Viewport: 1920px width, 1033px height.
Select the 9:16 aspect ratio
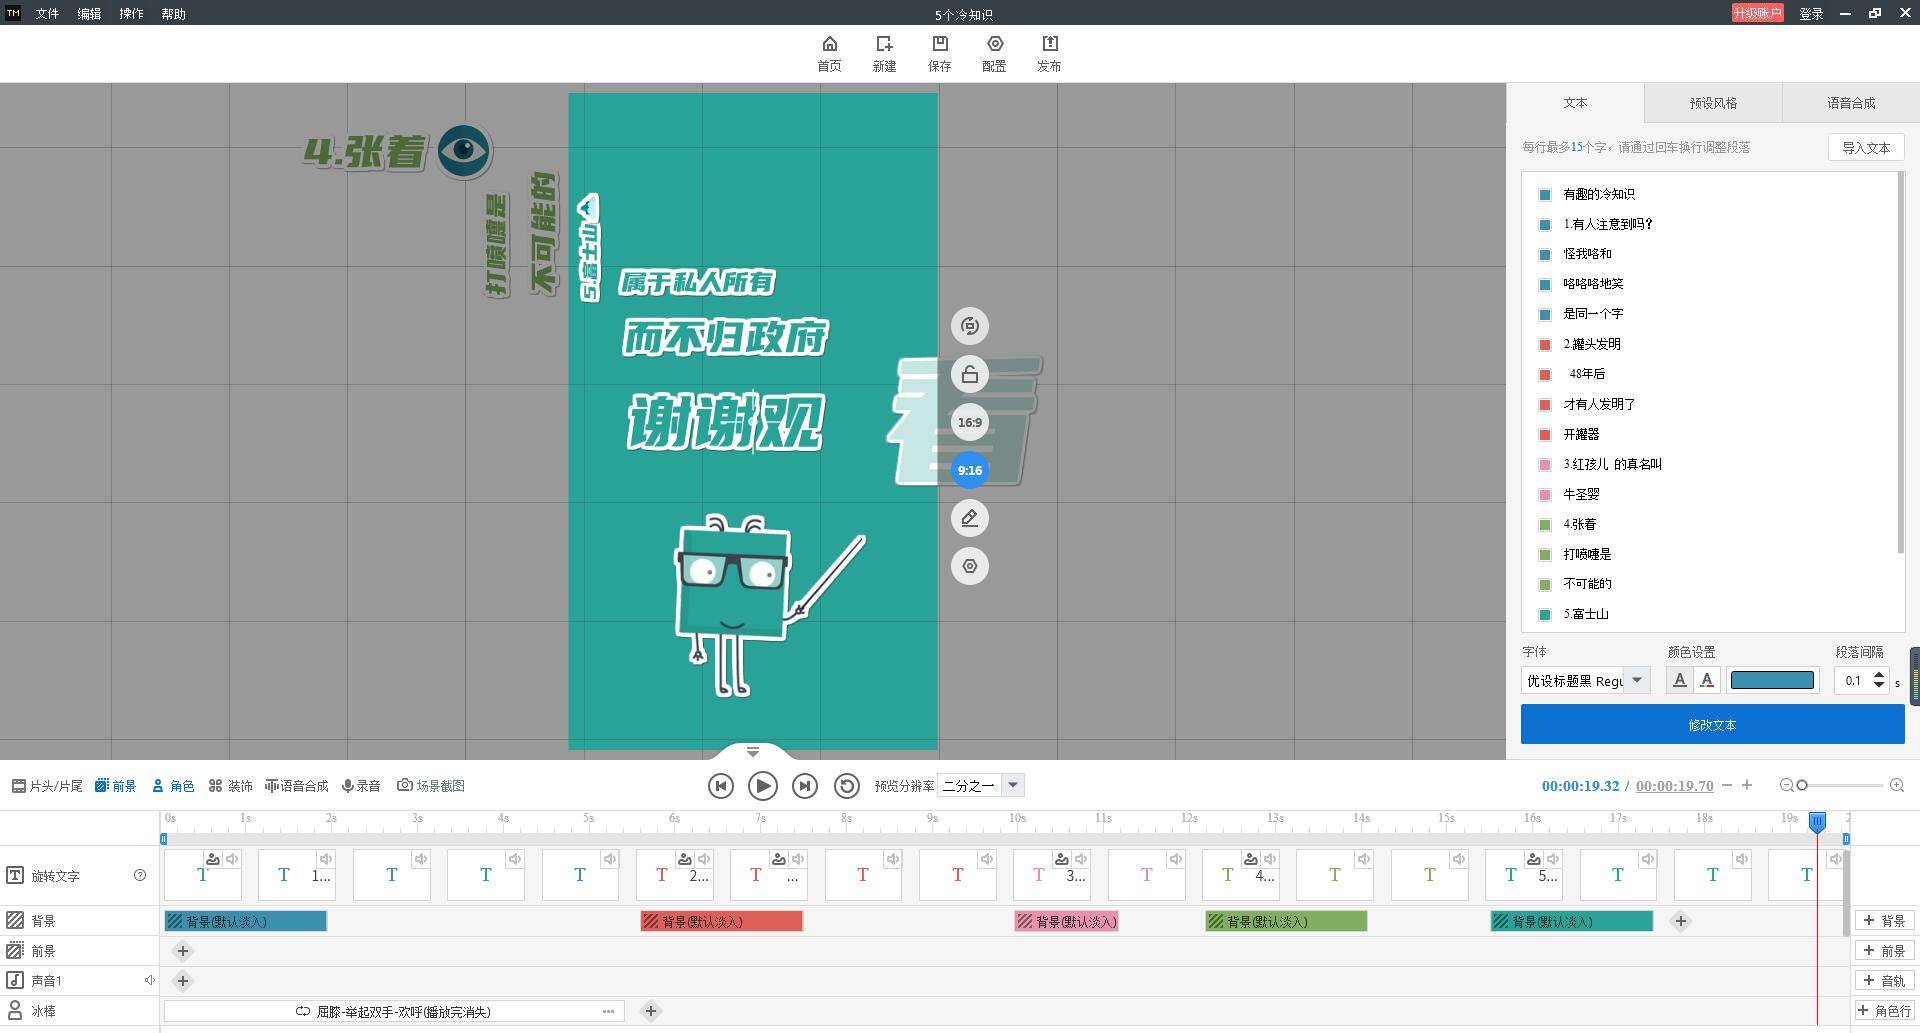(969, 470)
